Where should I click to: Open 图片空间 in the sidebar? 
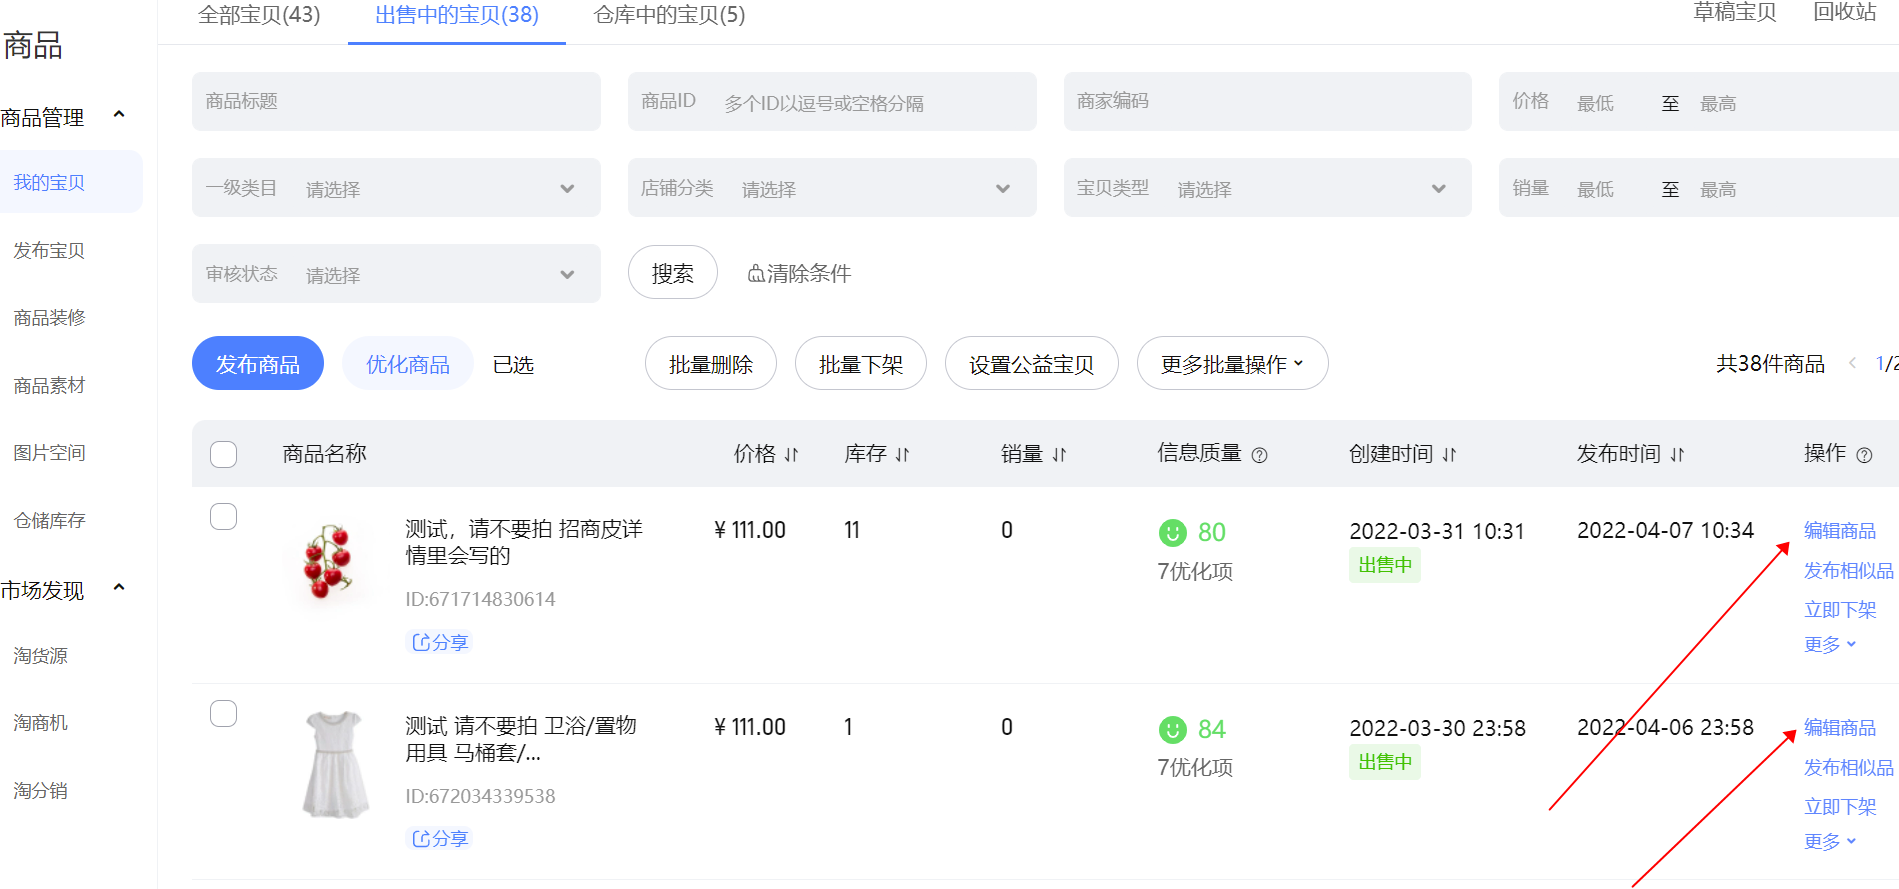[49, 453]
